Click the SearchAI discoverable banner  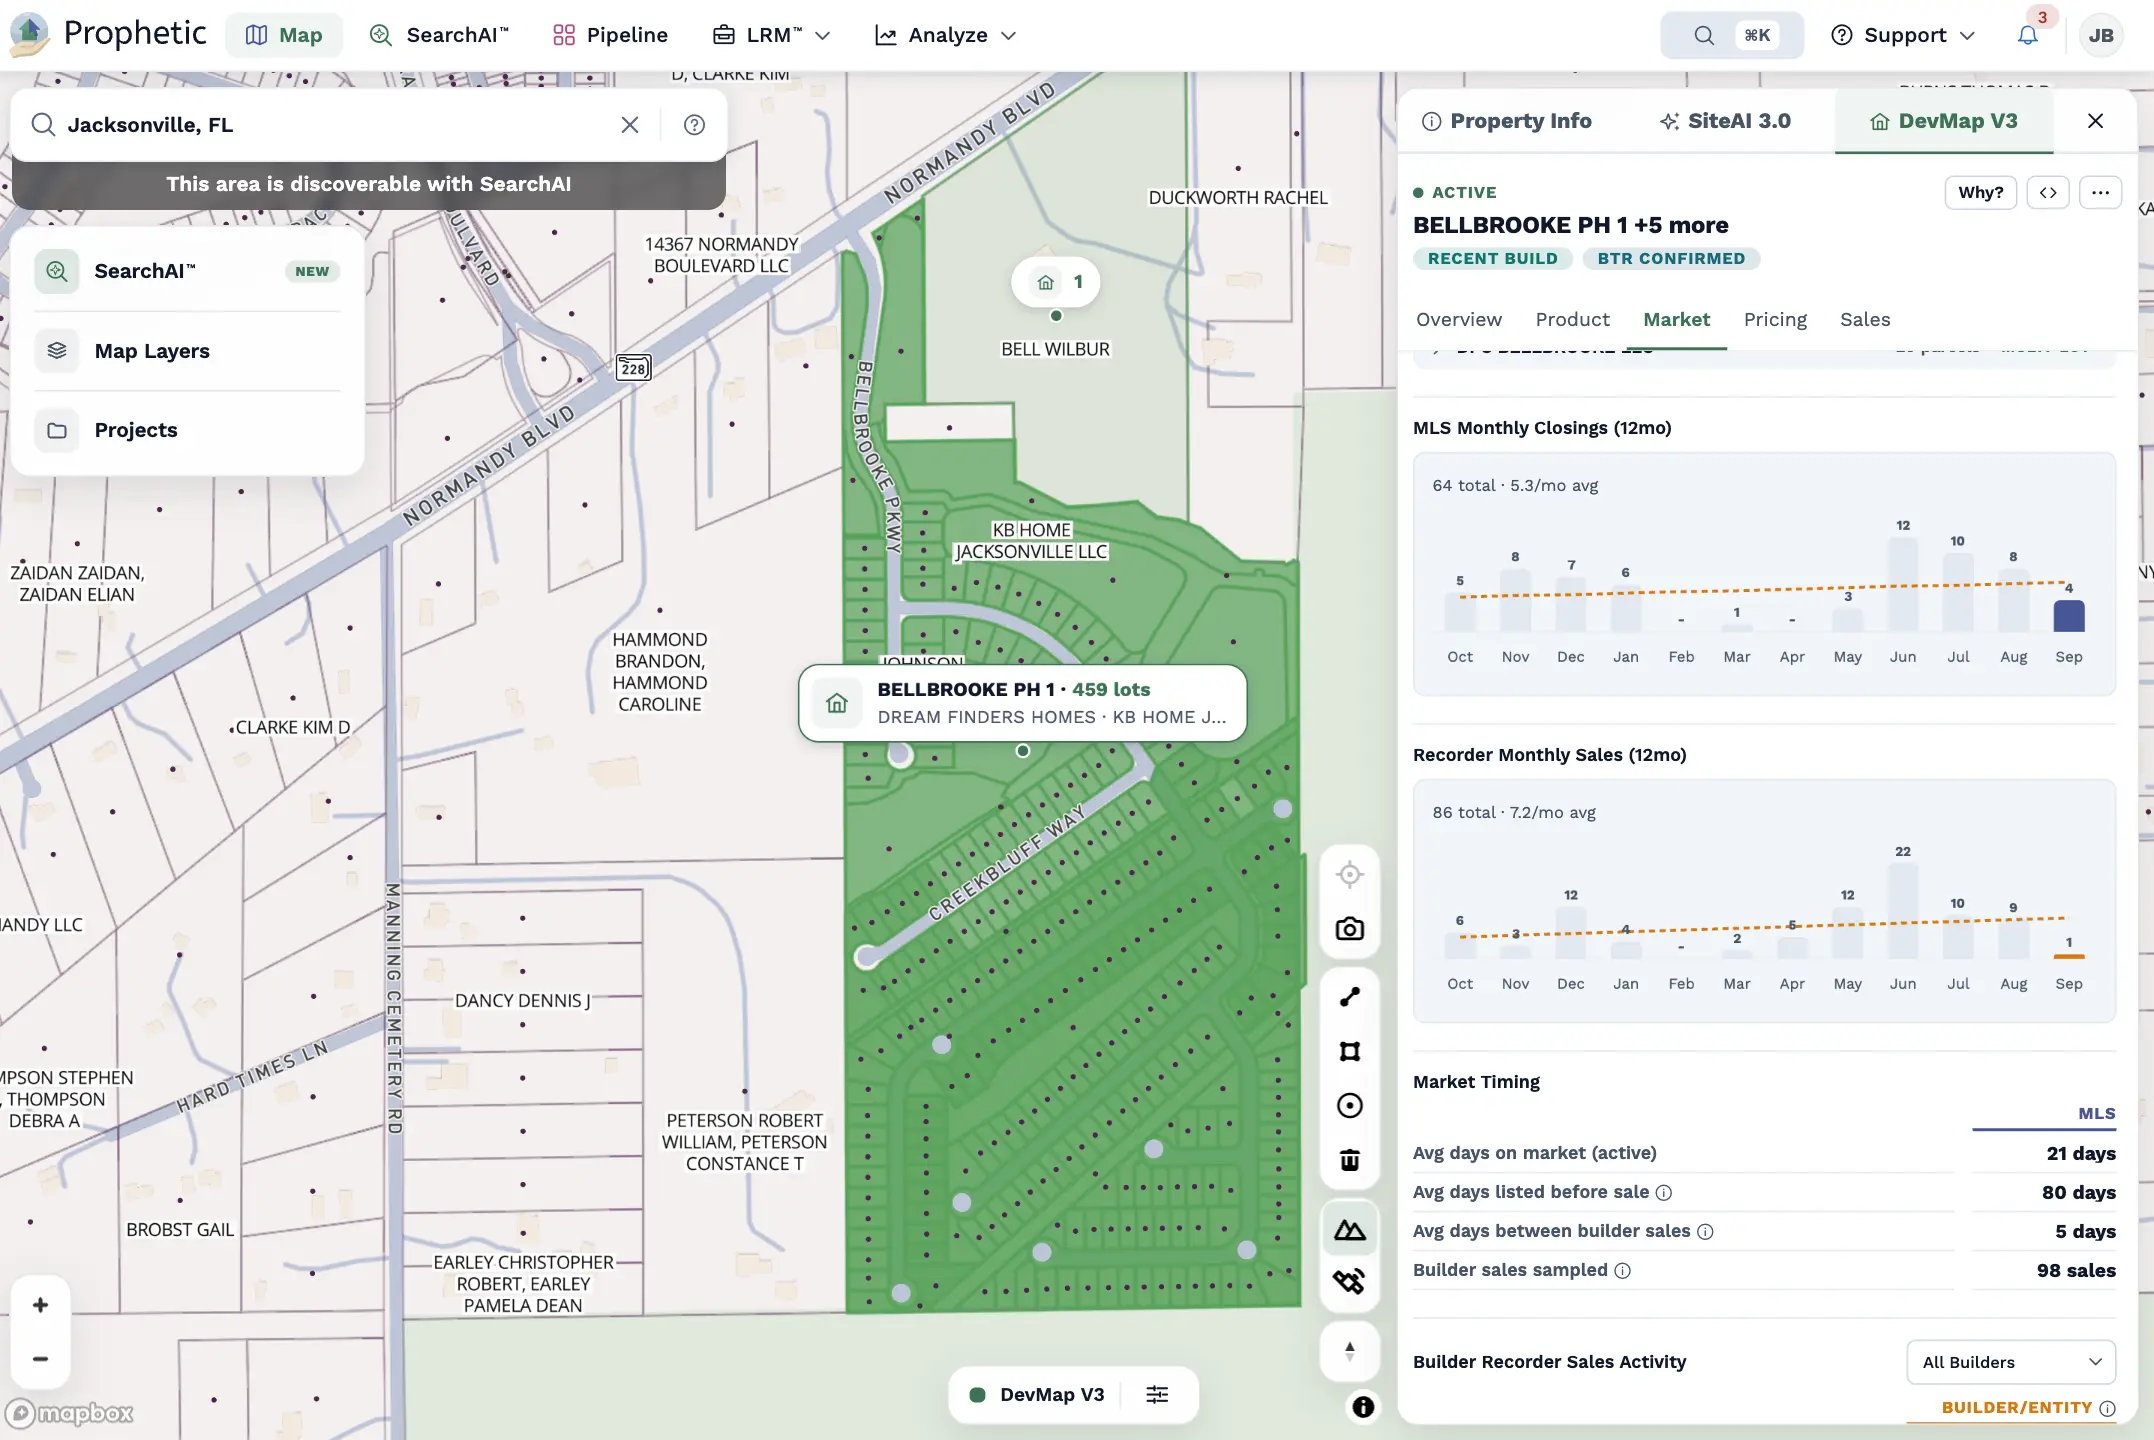point(369,184)
